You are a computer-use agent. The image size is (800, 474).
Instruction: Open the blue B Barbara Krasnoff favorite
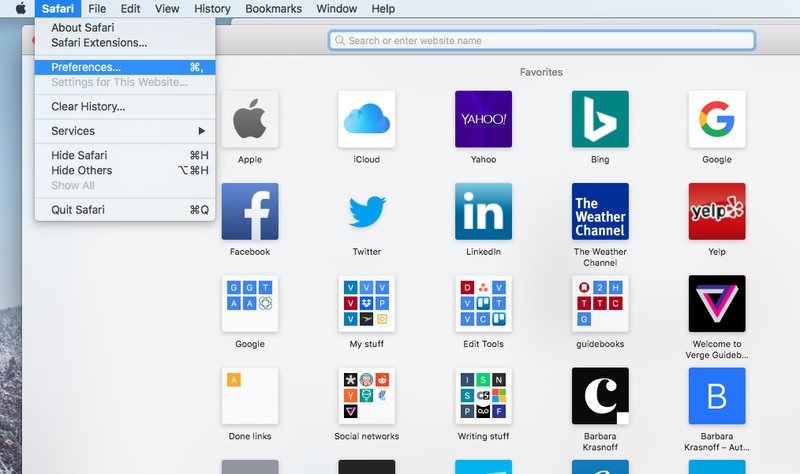click(717, 396)
